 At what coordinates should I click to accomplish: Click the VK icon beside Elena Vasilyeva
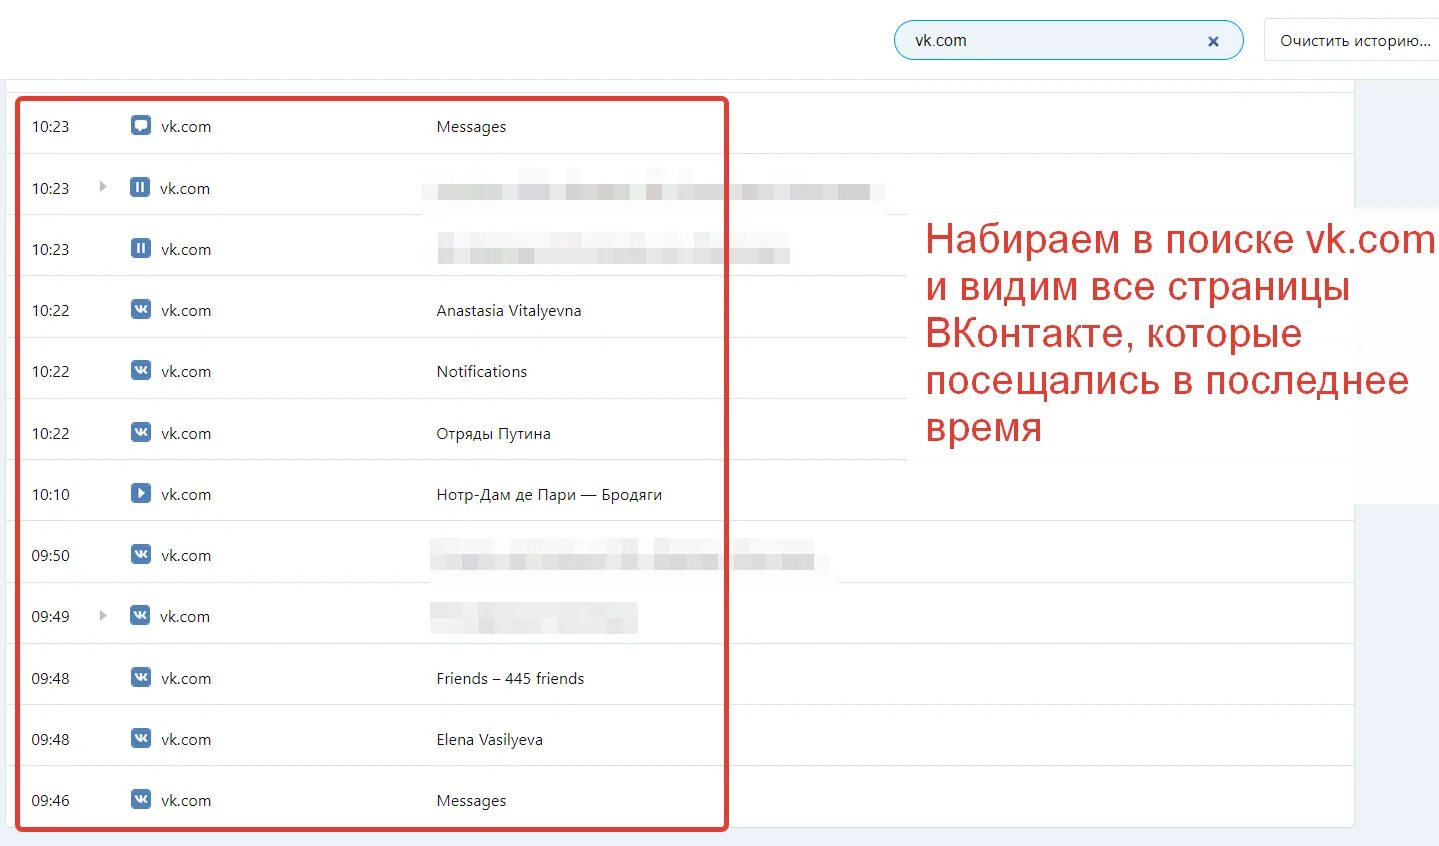[141, 738]
